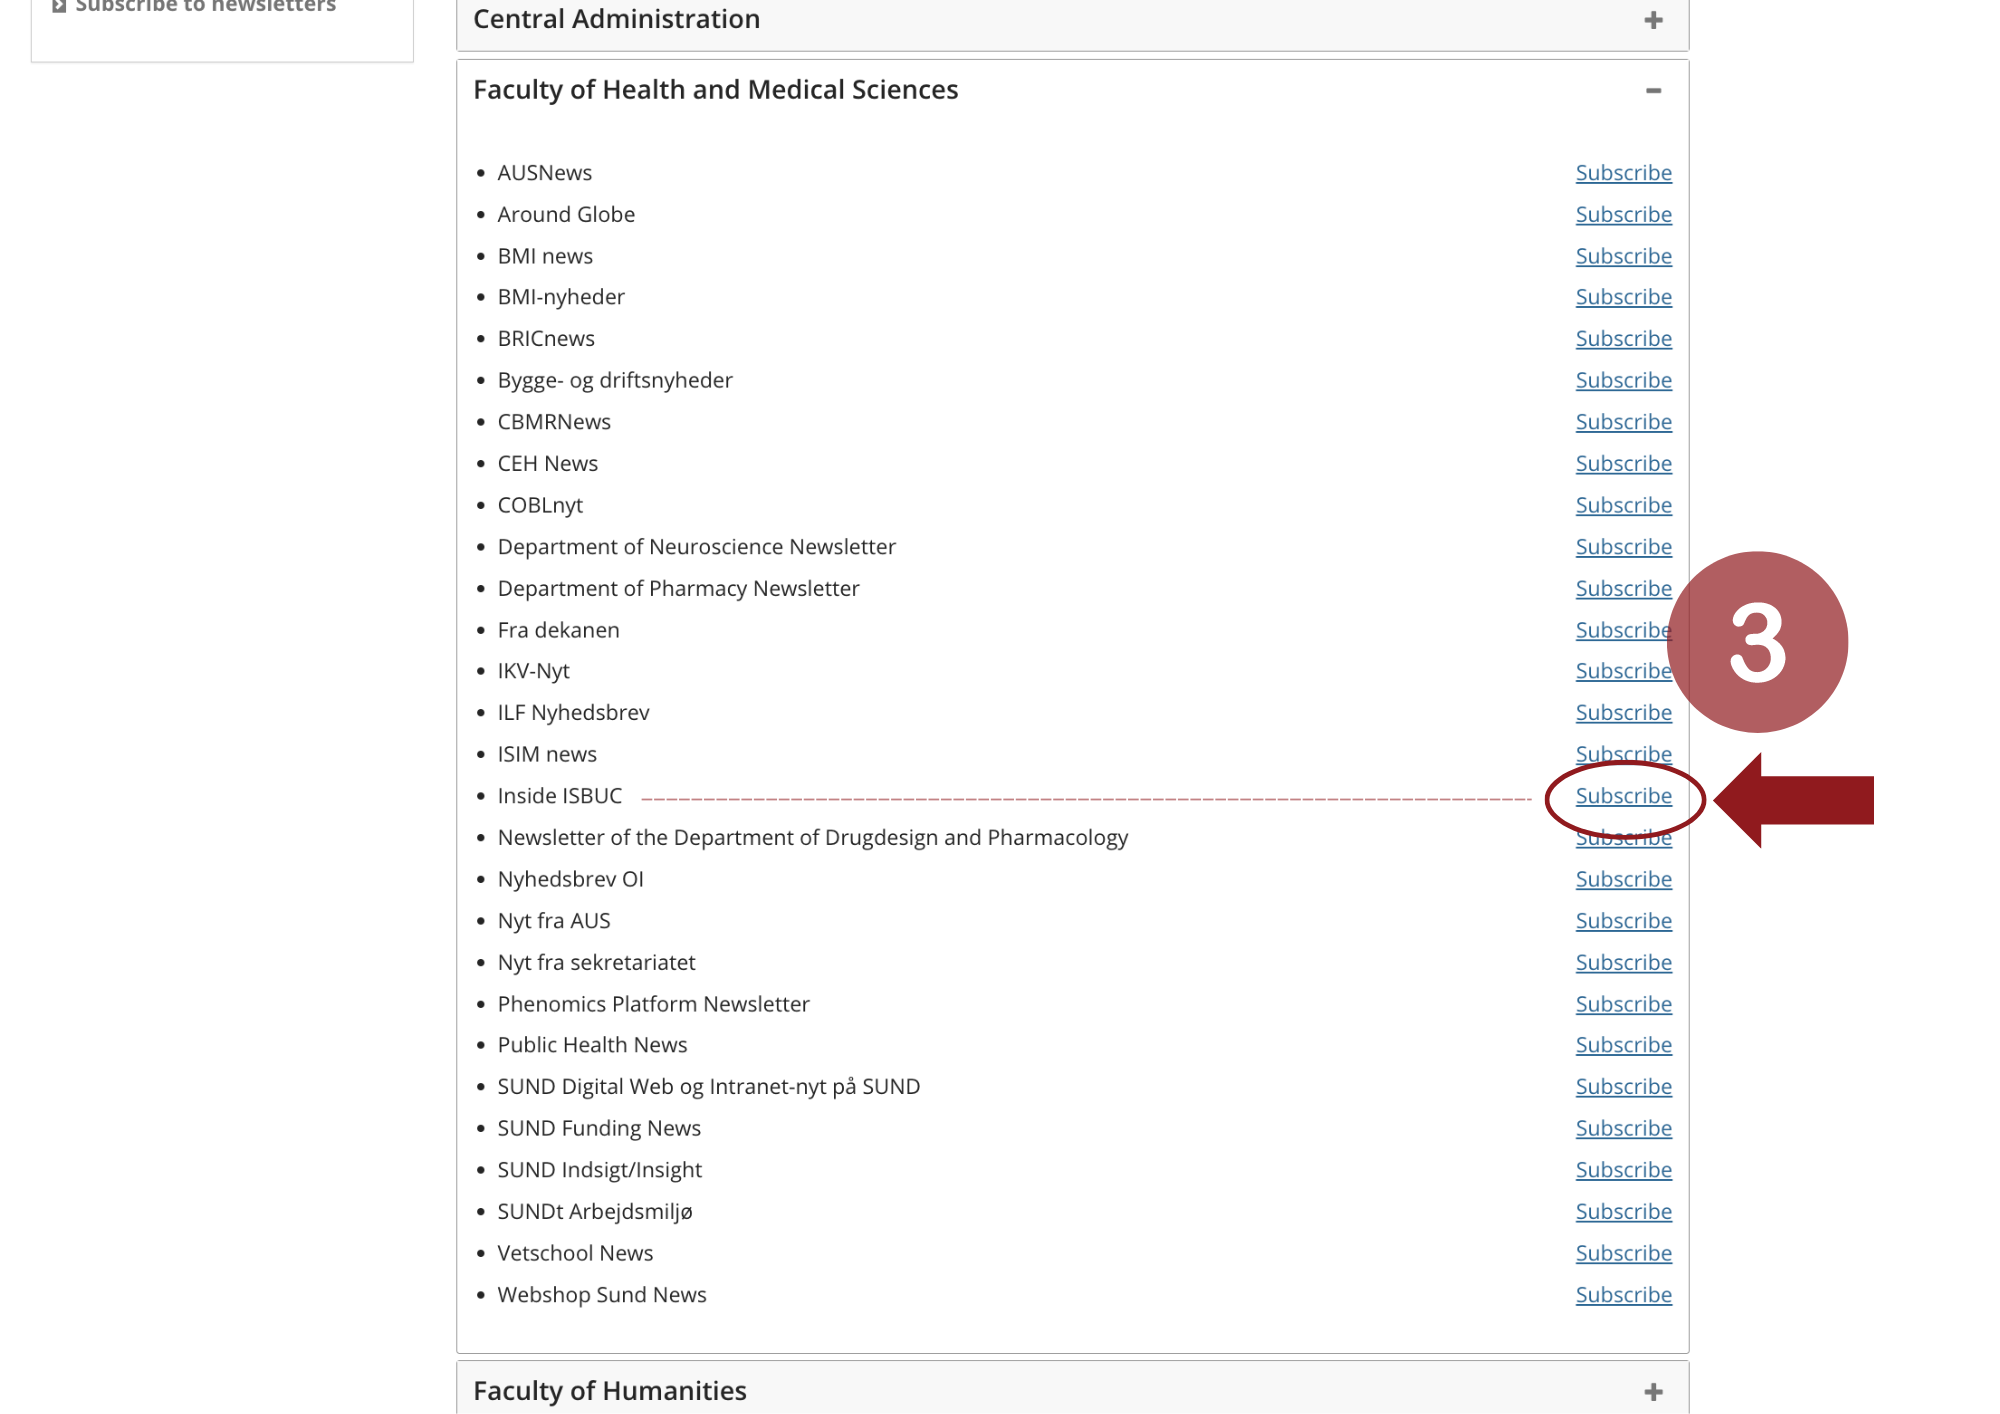
Task: Subscribe to Inside ISBUC newsletter
Action: click(1623, 796)
